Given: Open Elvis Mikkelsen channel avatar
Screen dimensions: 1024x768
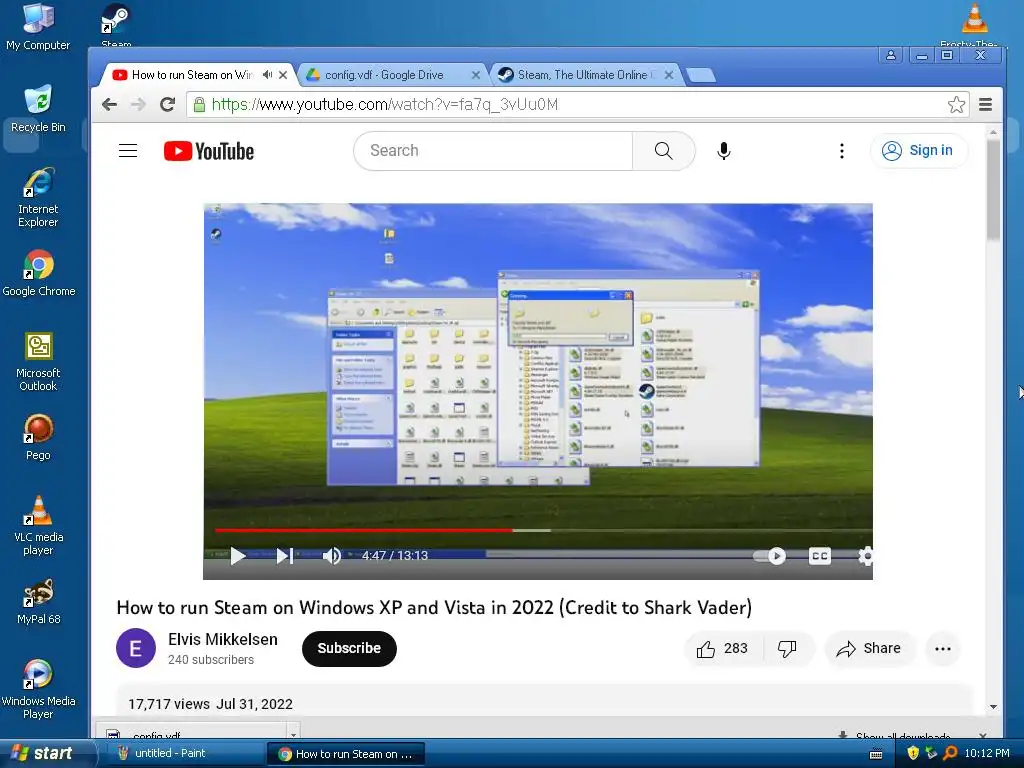Looking at the screenshot, I should (x=136, y=648).
